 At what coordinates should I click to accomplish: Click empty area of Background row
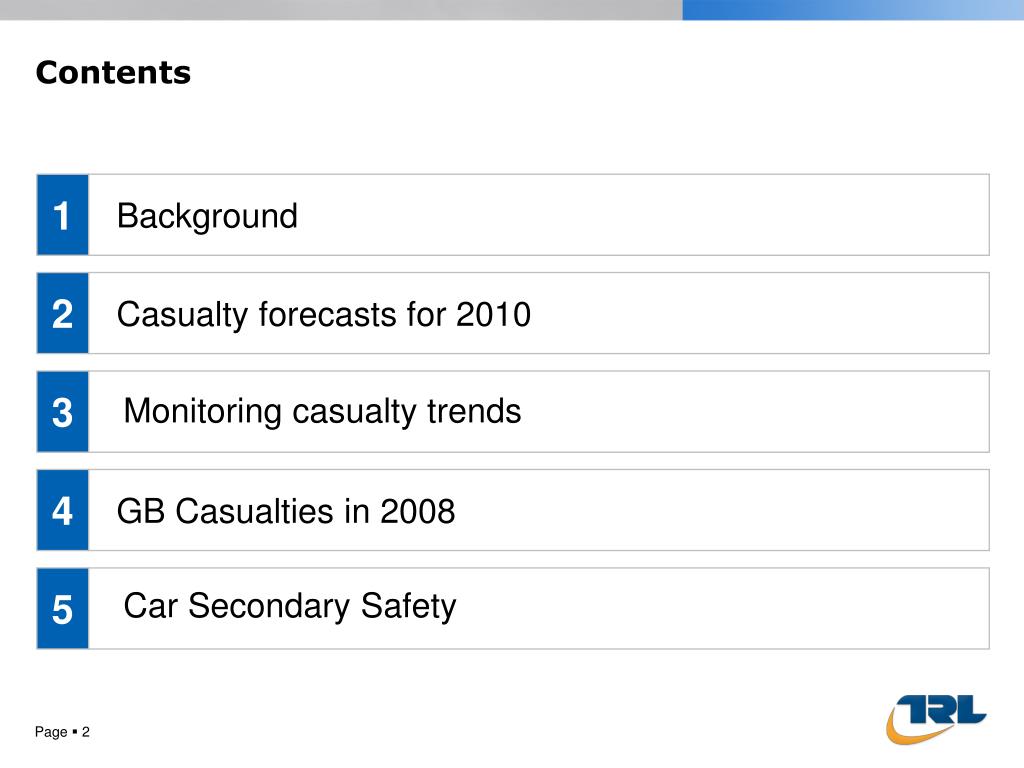click(x=653, y=215)
